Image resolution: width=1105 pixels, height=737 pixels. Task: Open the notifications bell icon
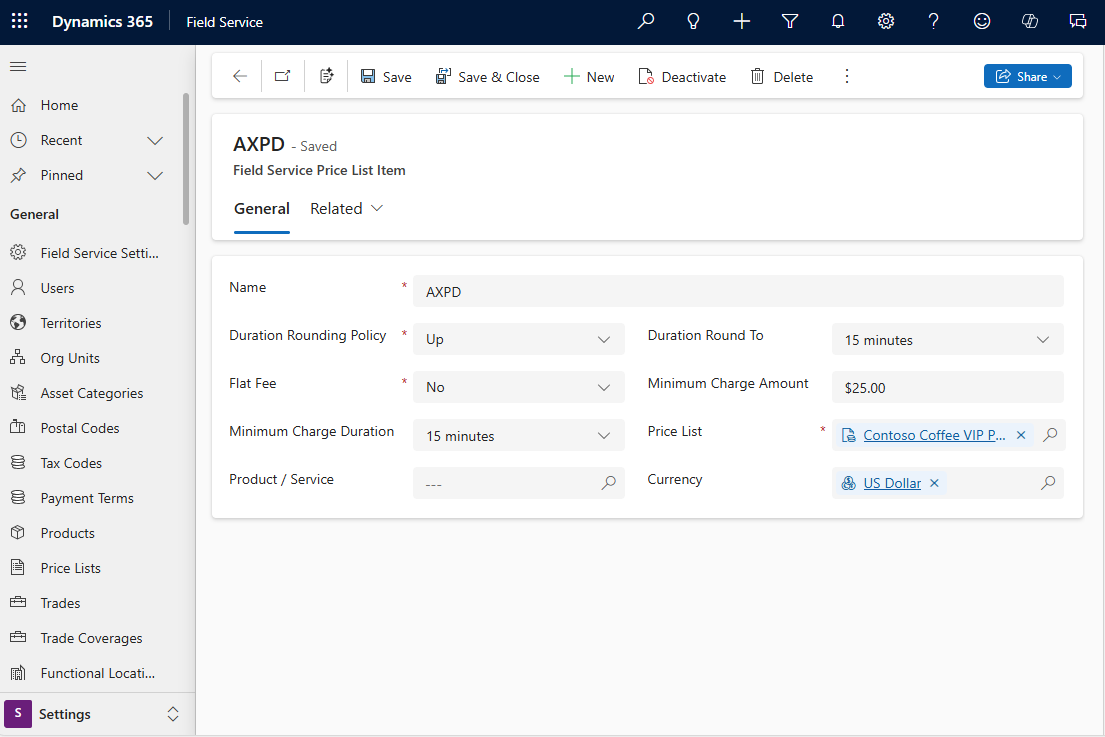837,21
